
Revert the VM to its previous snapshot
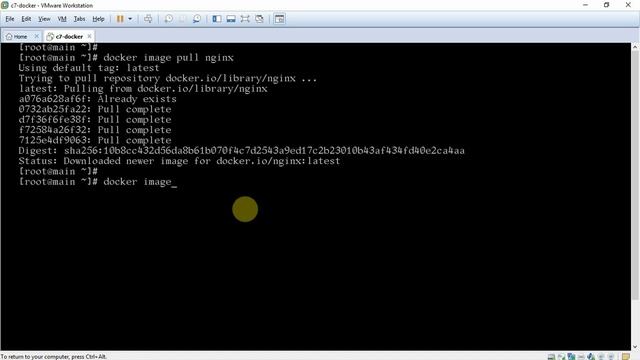tap(182, 19)
